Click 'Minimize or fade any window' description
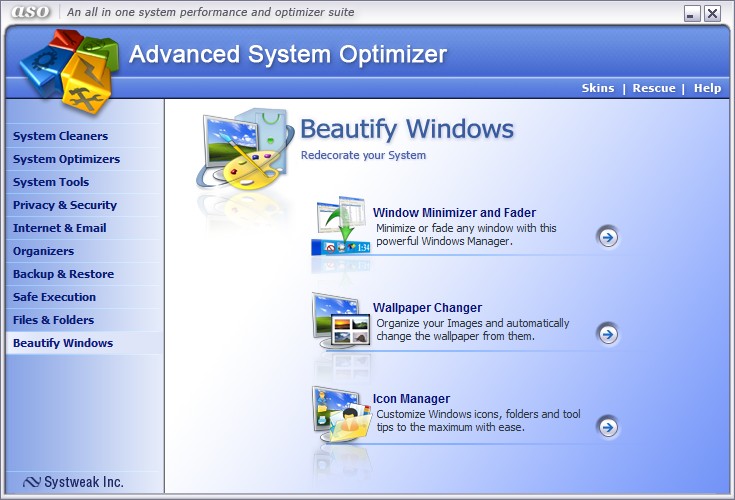 coord(466,235)
